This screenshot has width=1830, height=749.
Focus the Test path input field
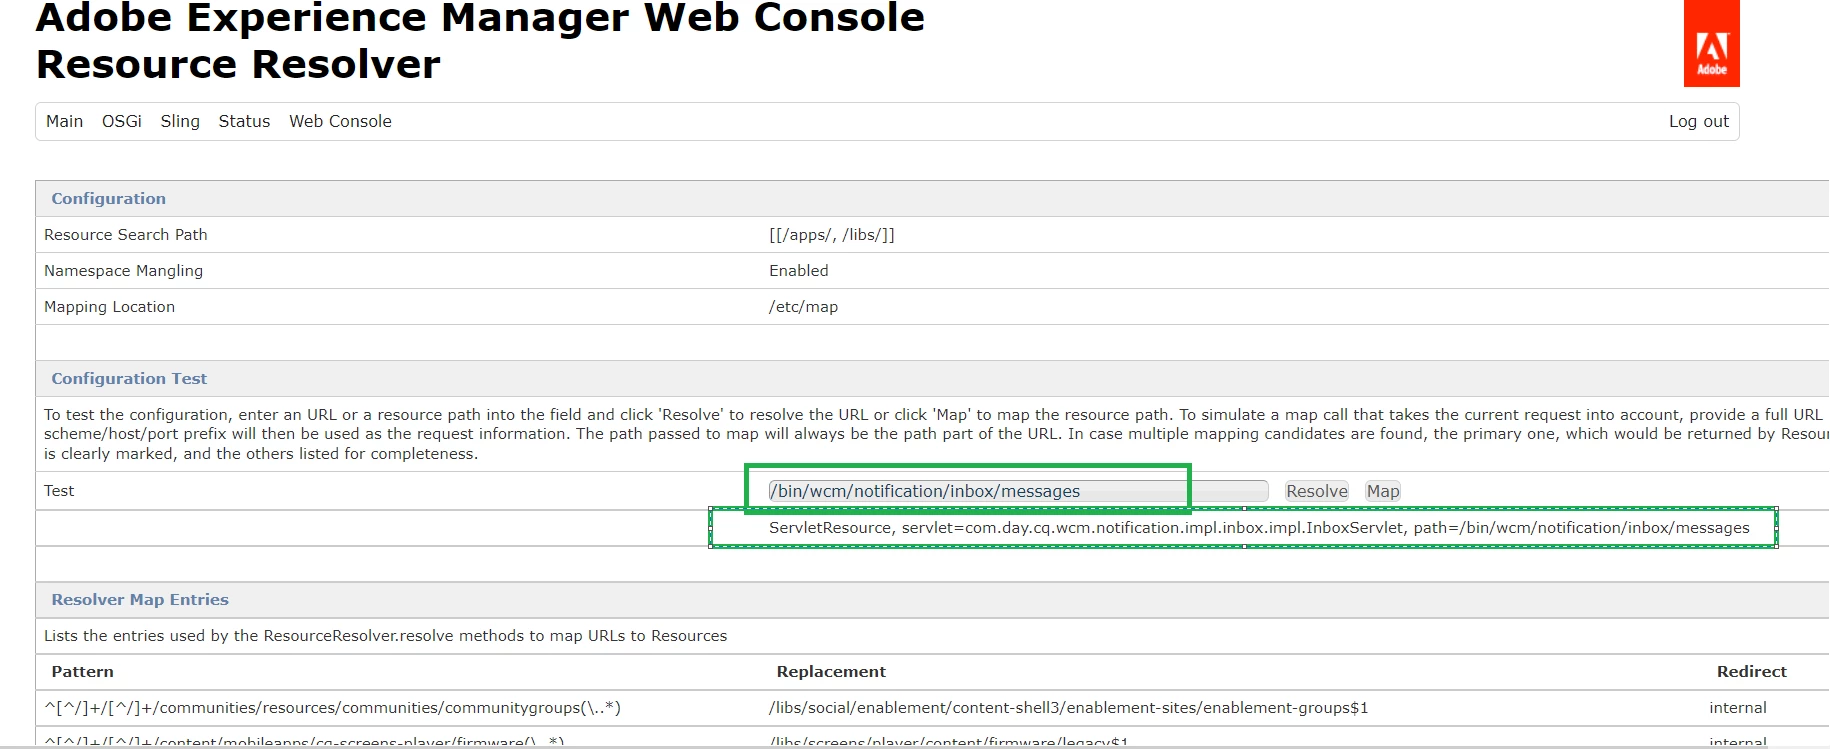pyautogui.click(x=1018, y=491)
